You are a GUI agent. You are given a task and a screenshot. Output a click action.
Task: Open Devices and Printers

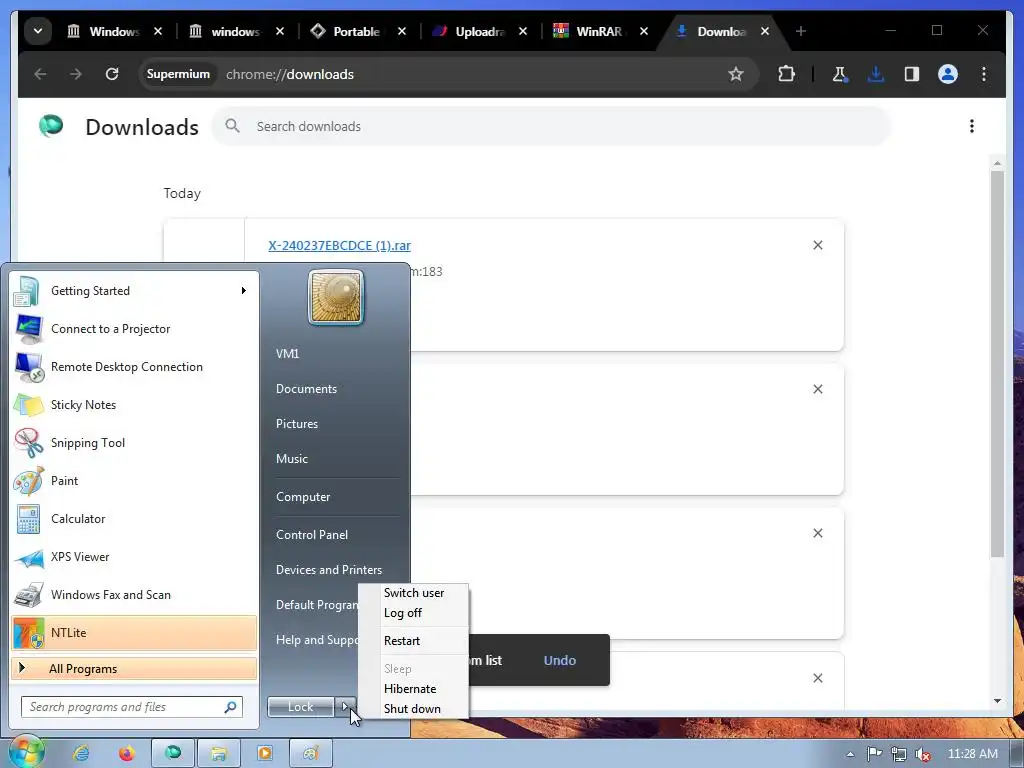pyautogui.click(x=328, y=569)
